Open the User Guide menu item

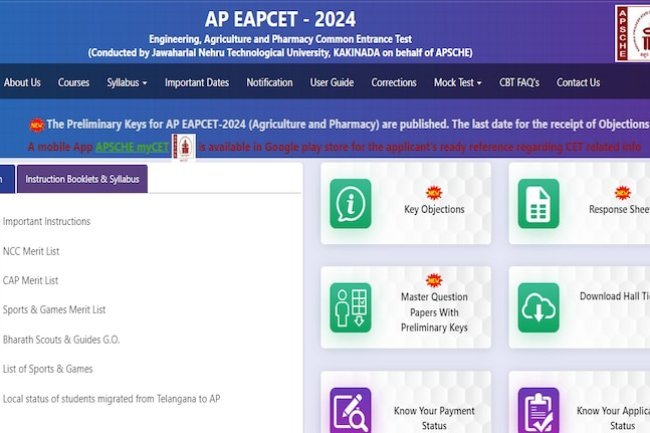(x=332, y=82)
